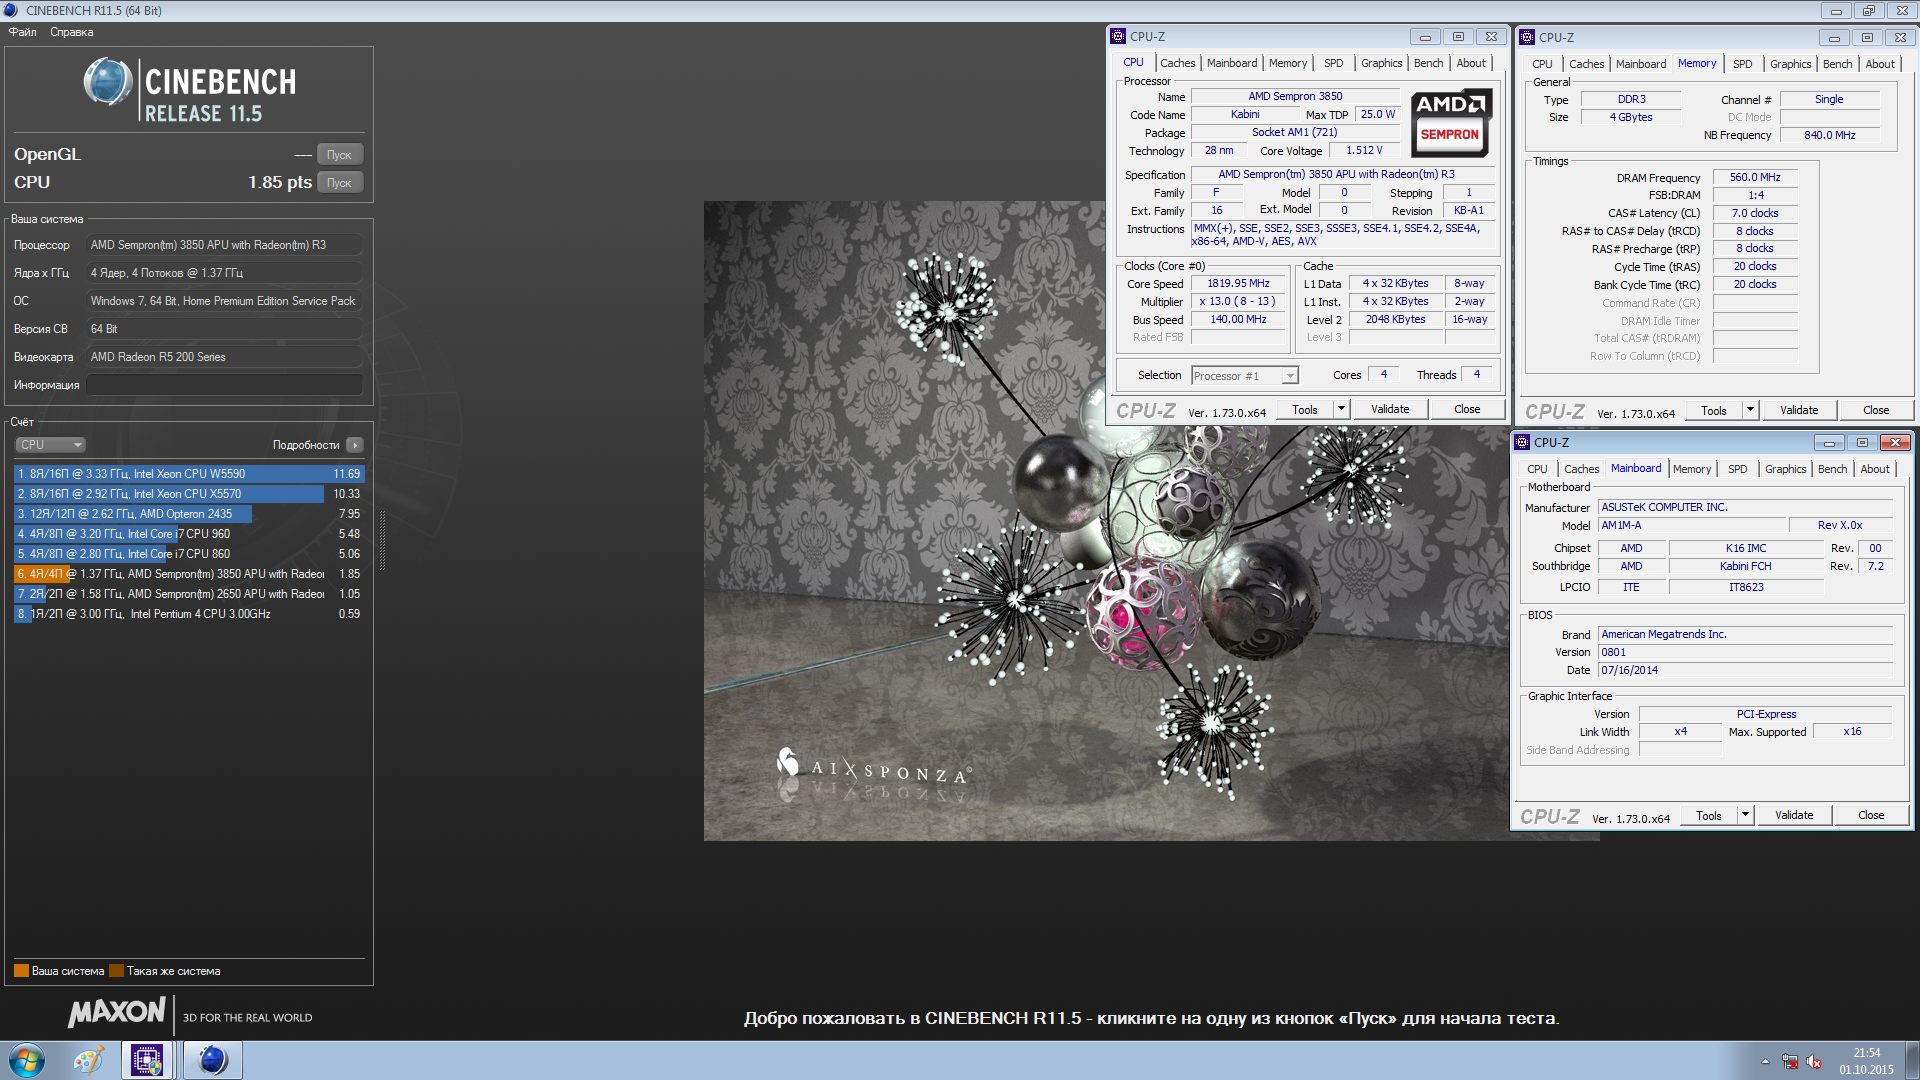Select ranking row Intel Pentium 4 CPU 3.00GHz
This screenshot has width=1920, height=1080.
coord(189,614)
